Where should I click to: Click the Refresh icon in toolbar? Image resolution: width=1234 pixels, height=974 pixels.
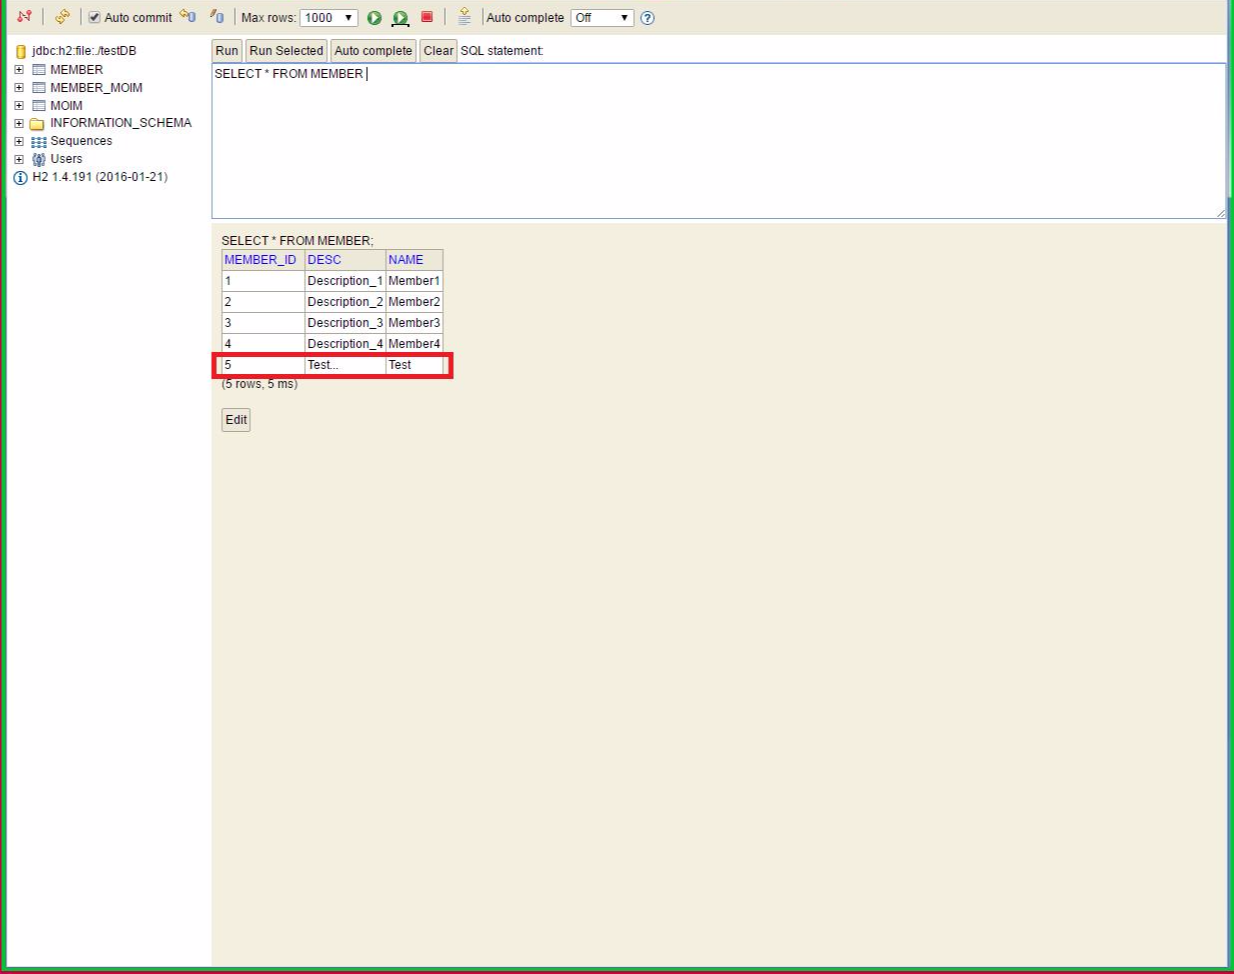[x=62, y=17]
